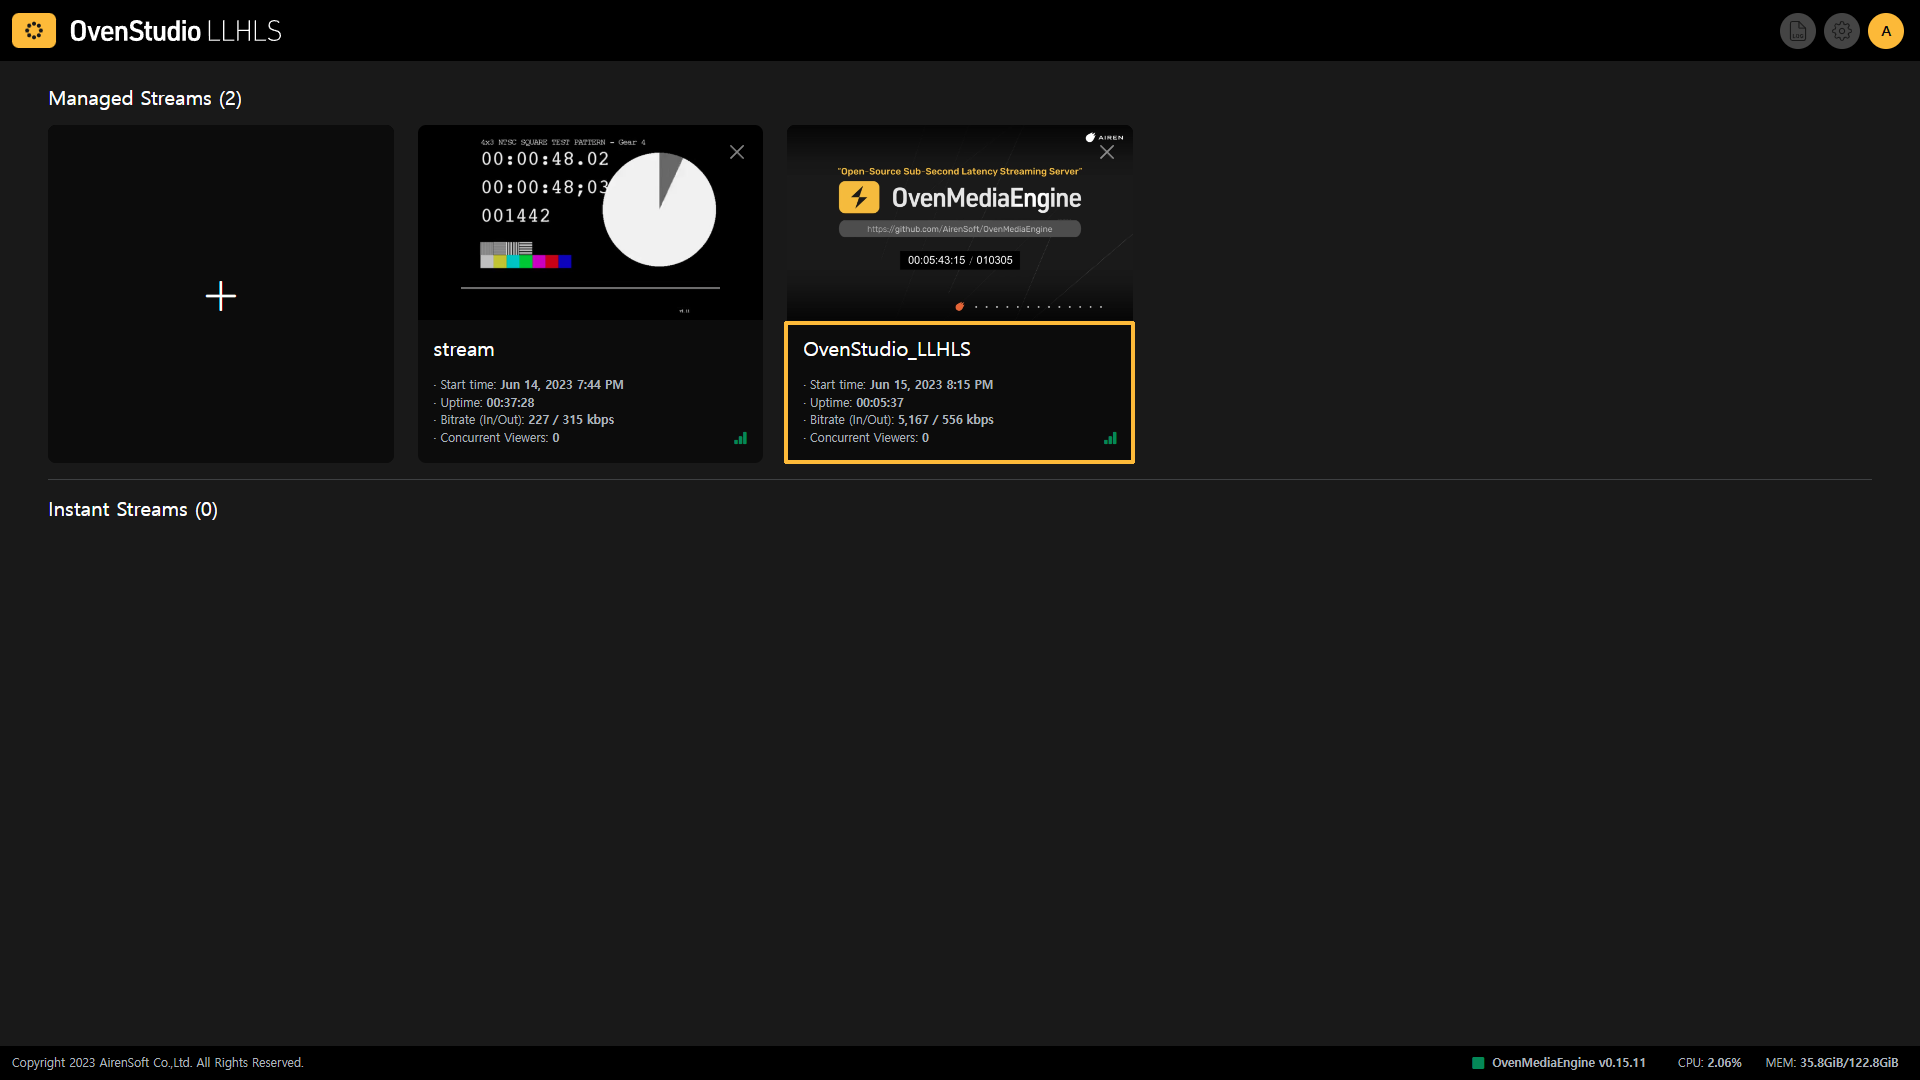1920x1080 pixels.
Task: Click uptime 00:05:37 value
Action: point(880,403)
